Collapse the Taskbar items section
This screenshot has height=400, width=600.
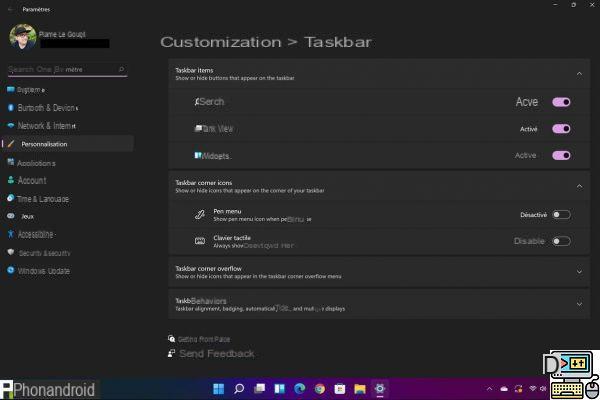(579, 73)
